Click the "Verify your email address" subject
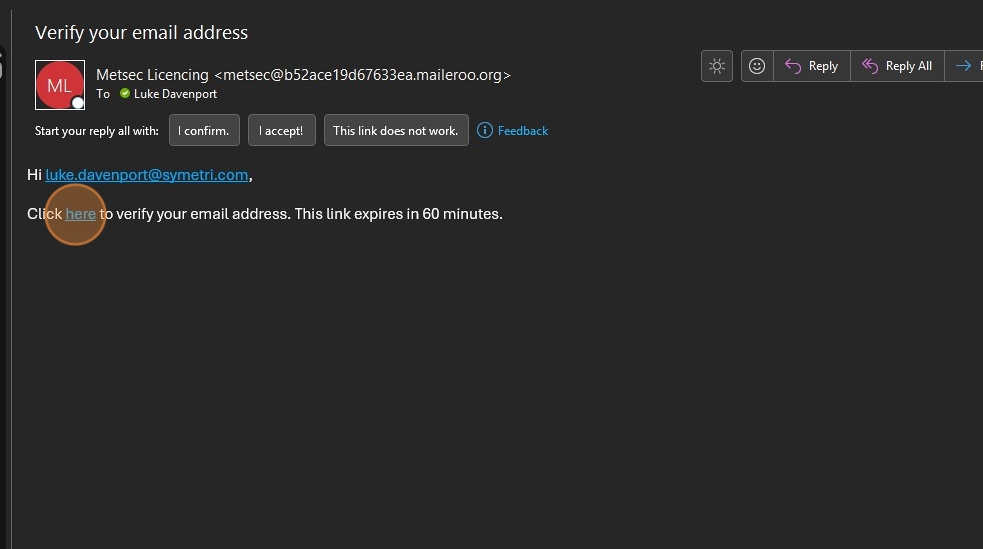 141,32
